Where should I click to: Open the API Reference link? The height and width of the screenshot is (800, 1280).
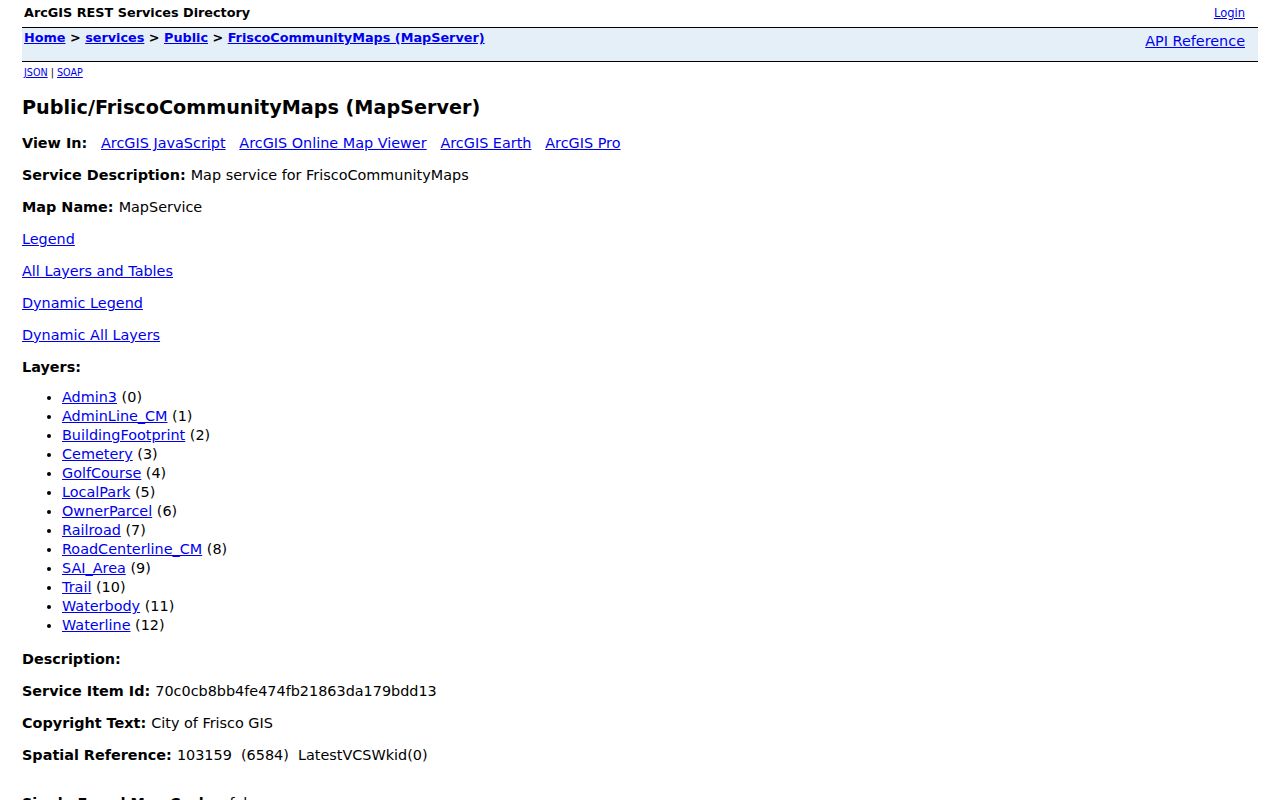[x=1195, y=41]
